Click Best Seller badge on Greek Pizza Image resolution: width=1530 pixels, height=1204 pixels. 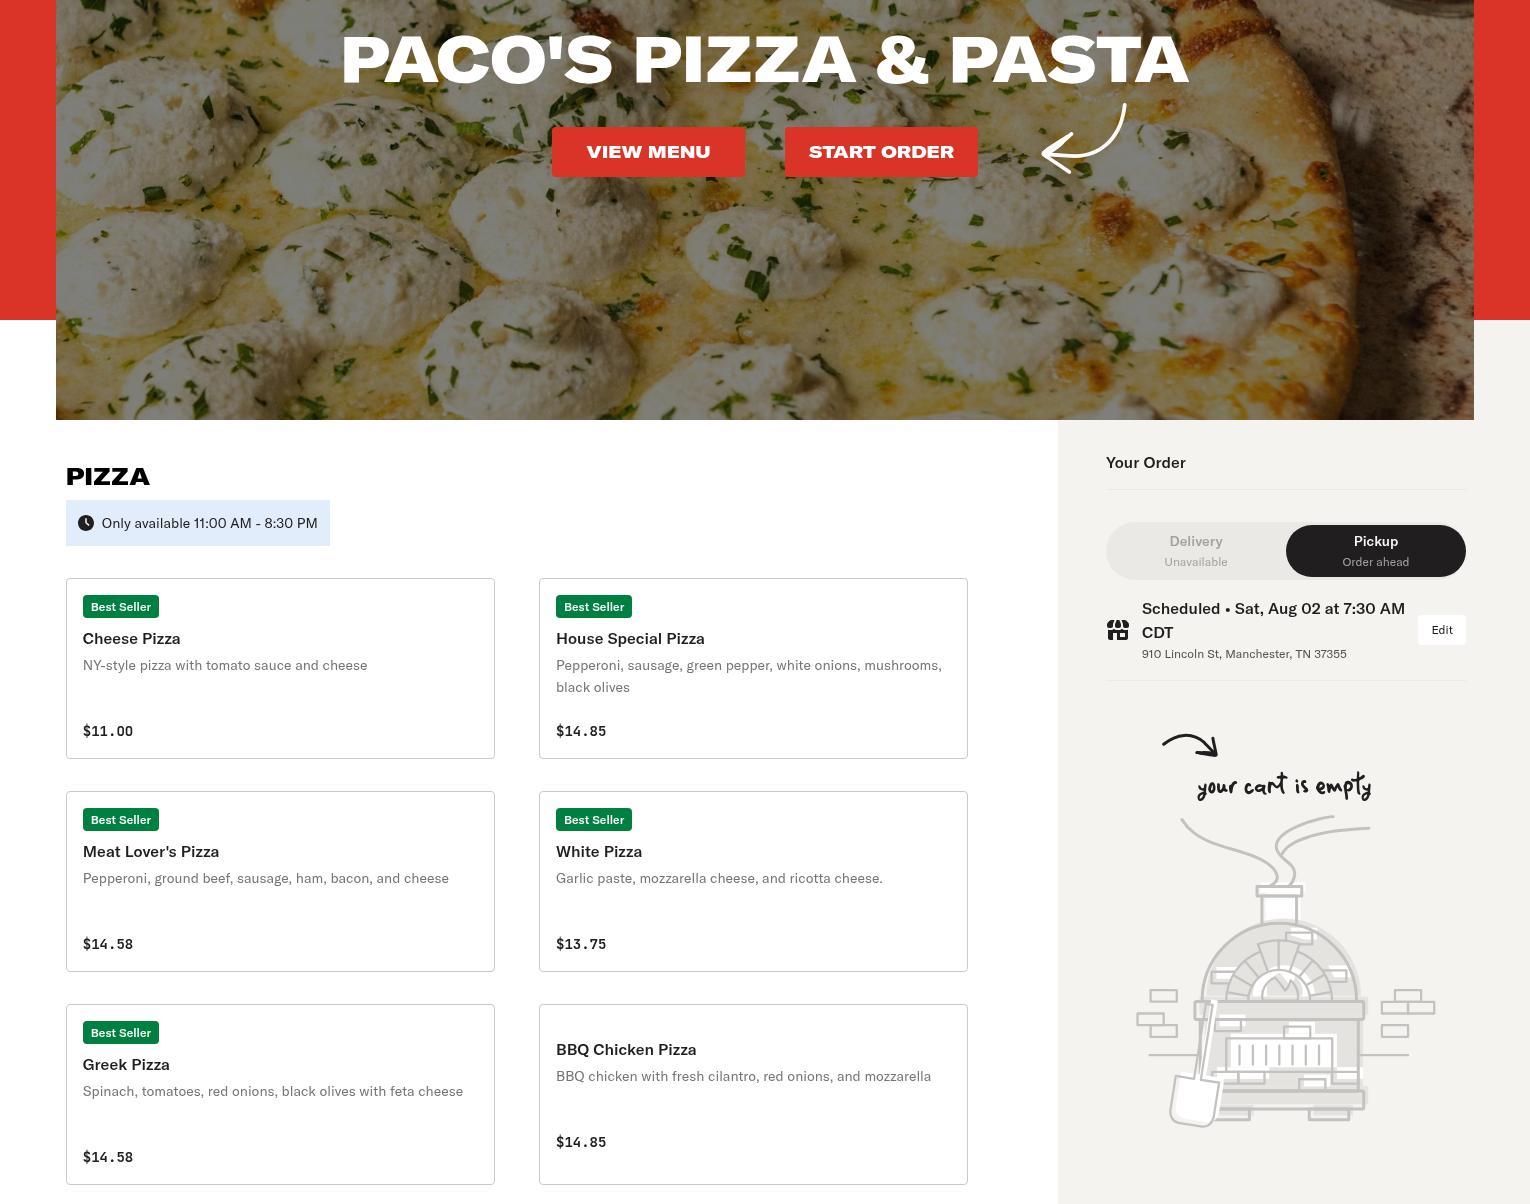121,1033
